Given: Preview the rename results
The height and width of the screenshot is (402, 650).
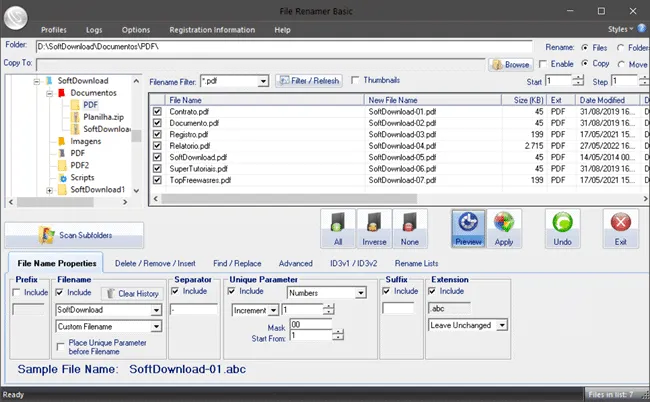Looking at the screenshot, I should click(x=468, y=229).
